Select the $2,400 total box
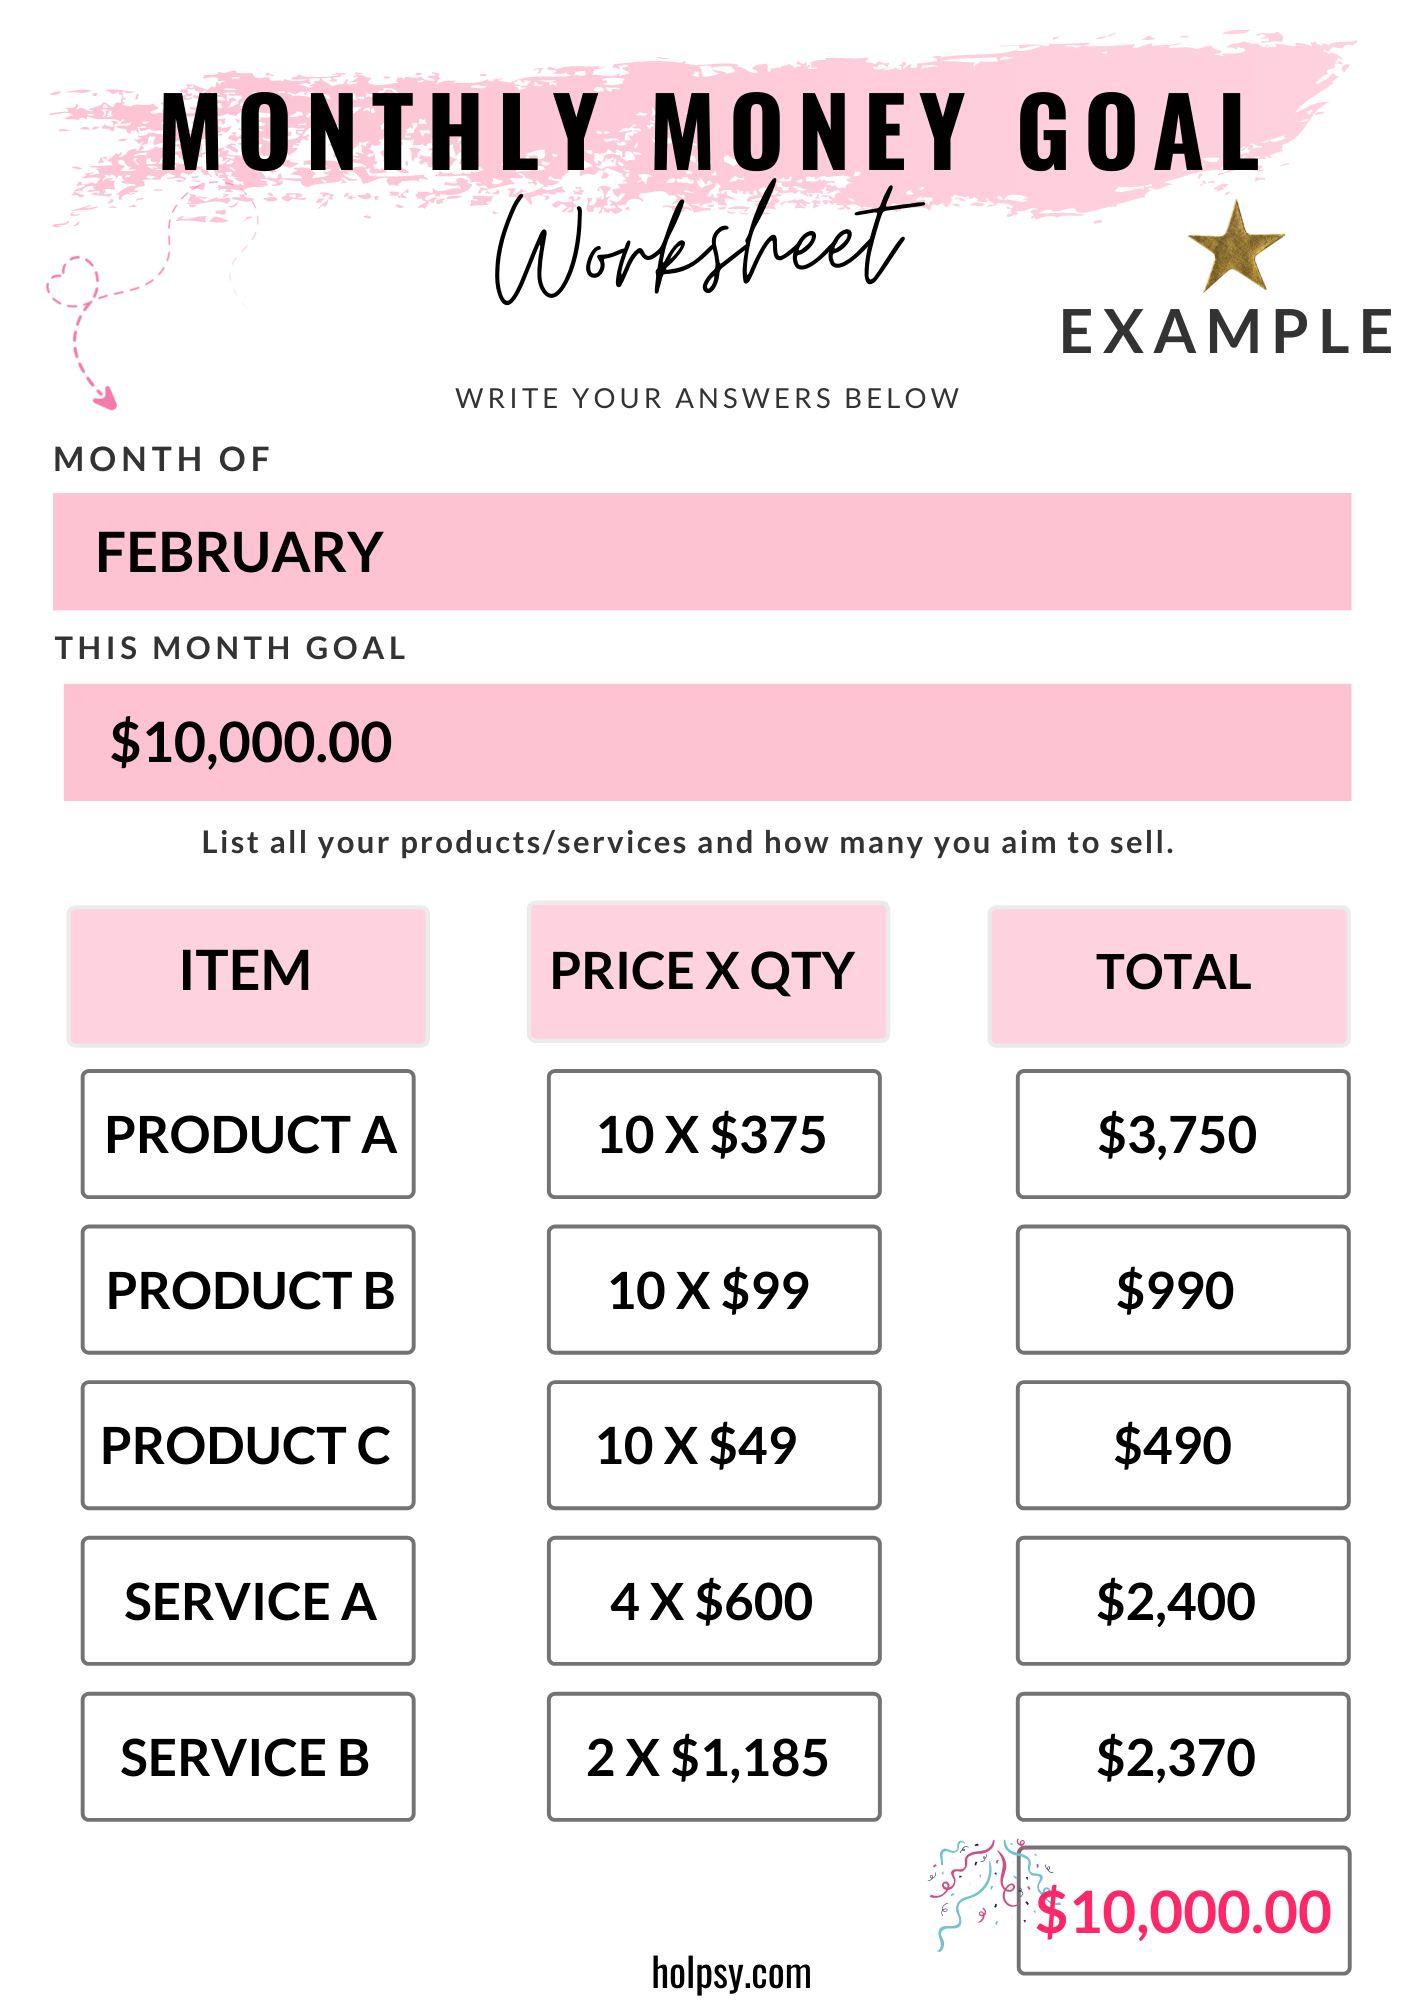The image size is (1414, 2000). (x=1182, y=1600)
